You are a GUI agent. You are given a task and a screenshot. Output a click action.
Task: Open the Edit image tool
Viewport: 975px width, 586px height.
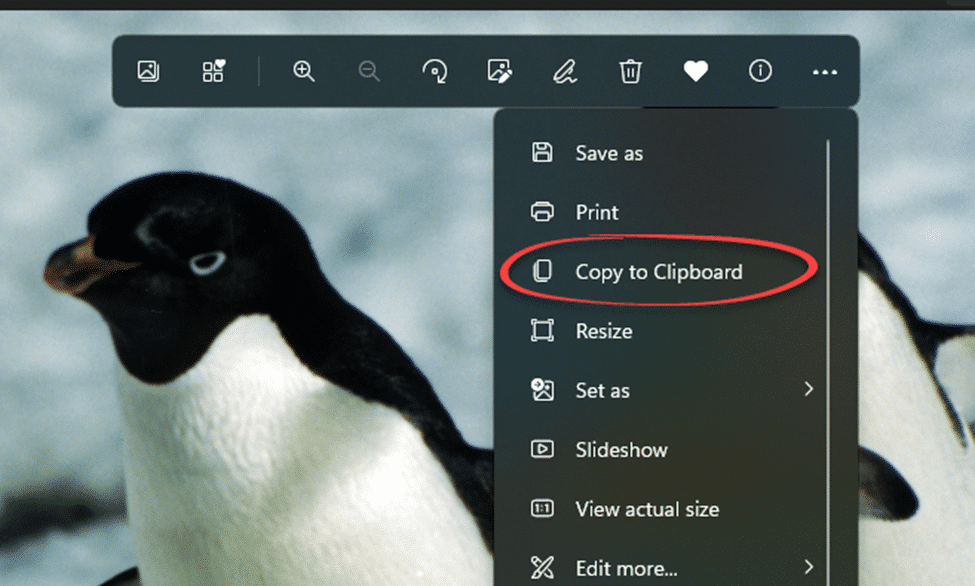coord(499,71)
